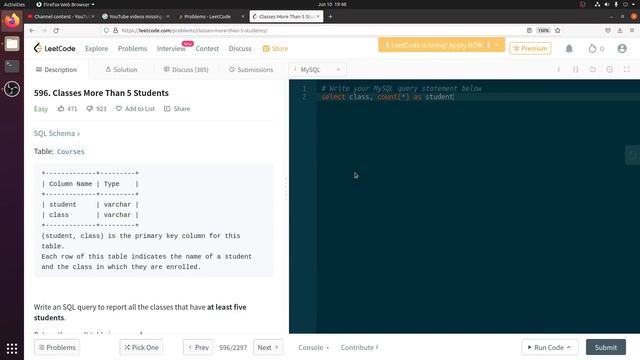Open Interview in navigation
This screenshot has width=640, height=360.
coord(171,49)
